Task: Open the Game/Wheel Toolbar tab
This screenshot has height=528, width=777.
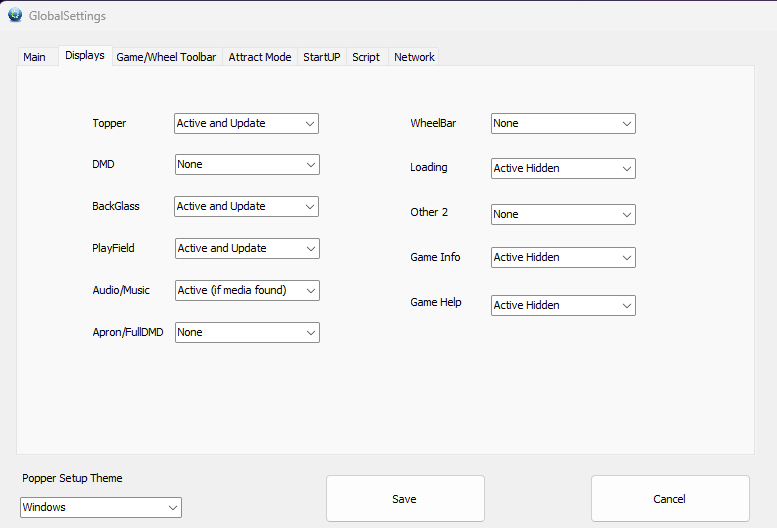Action: (166, 57)
